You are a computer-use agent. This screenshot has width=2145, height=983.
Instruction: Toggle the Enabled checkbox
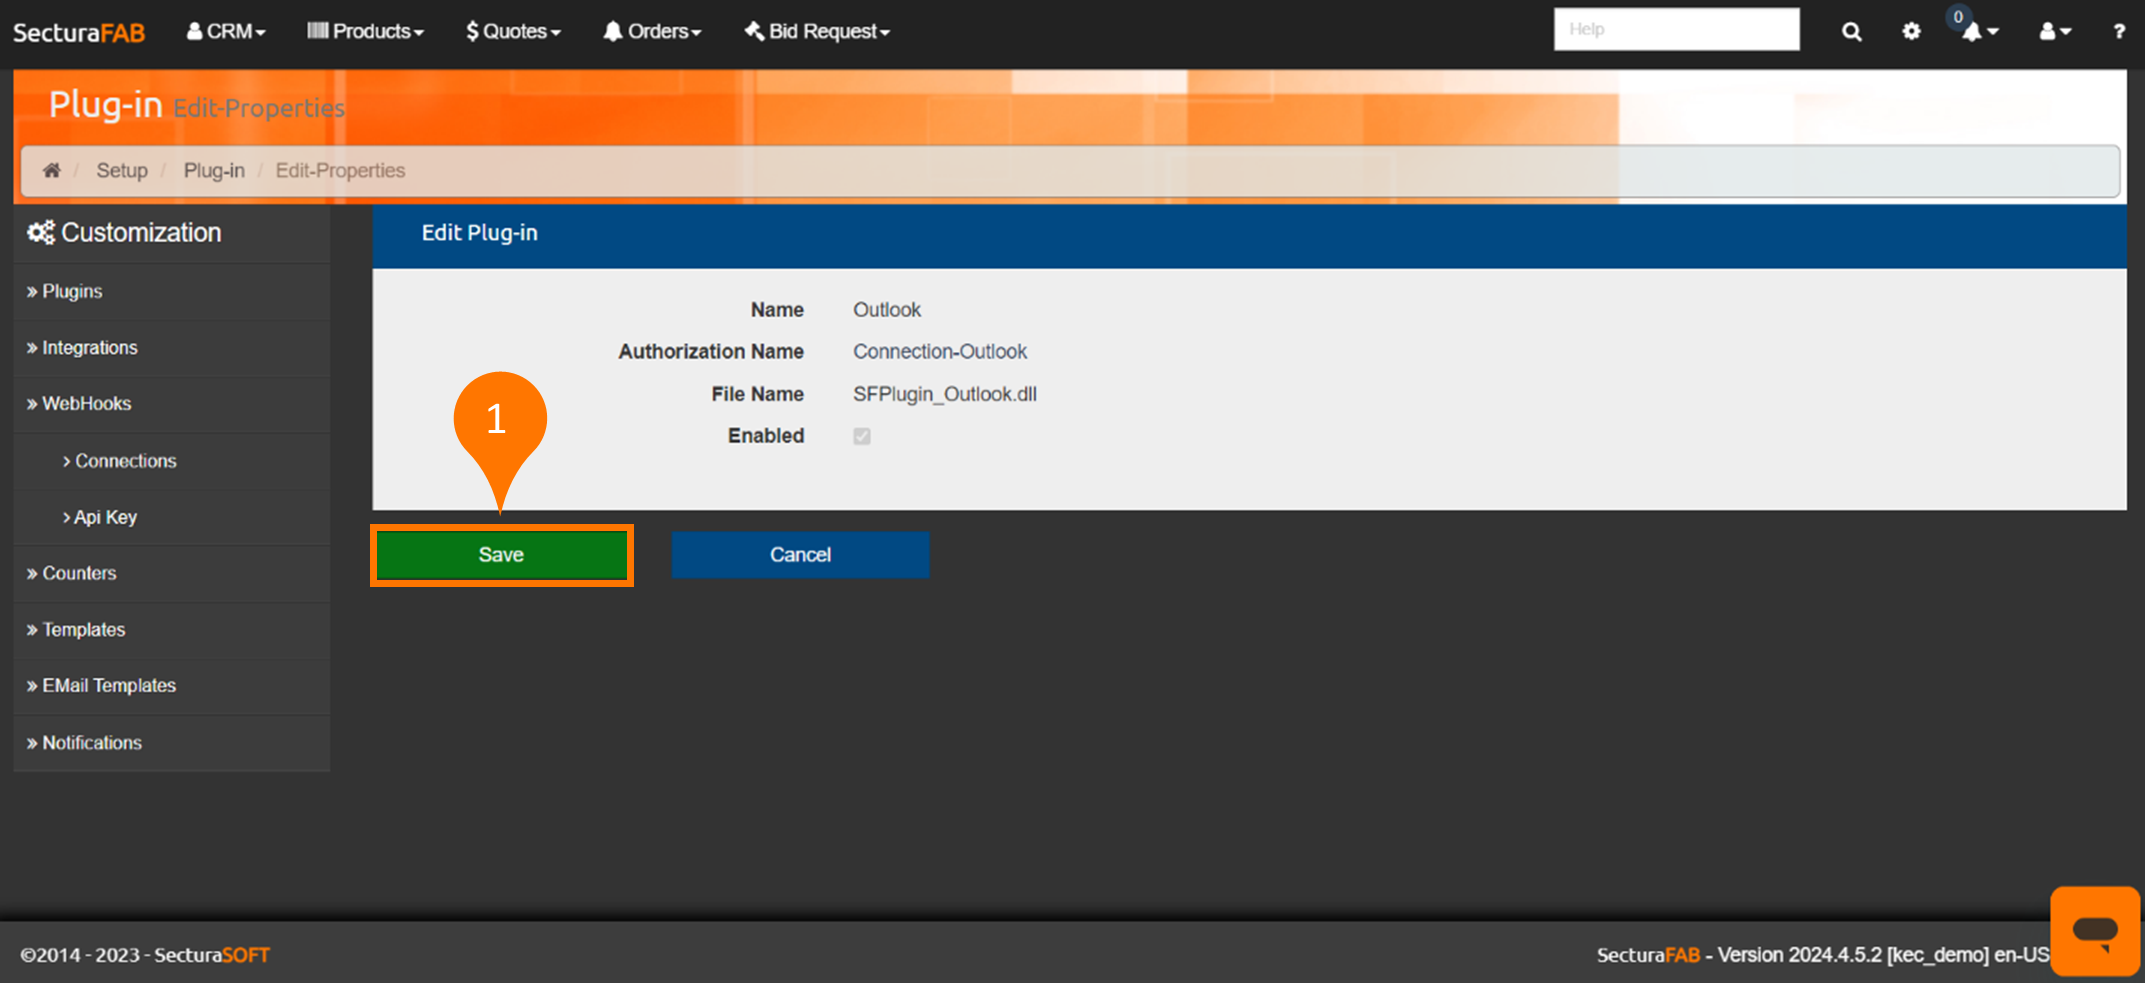point(862,436)
